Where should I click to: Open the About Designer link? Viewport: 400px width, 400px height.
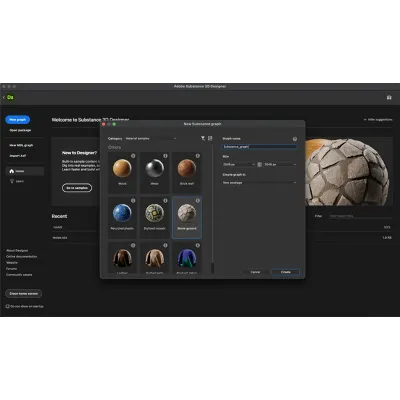pyautogui.click(x=17, y=250)
